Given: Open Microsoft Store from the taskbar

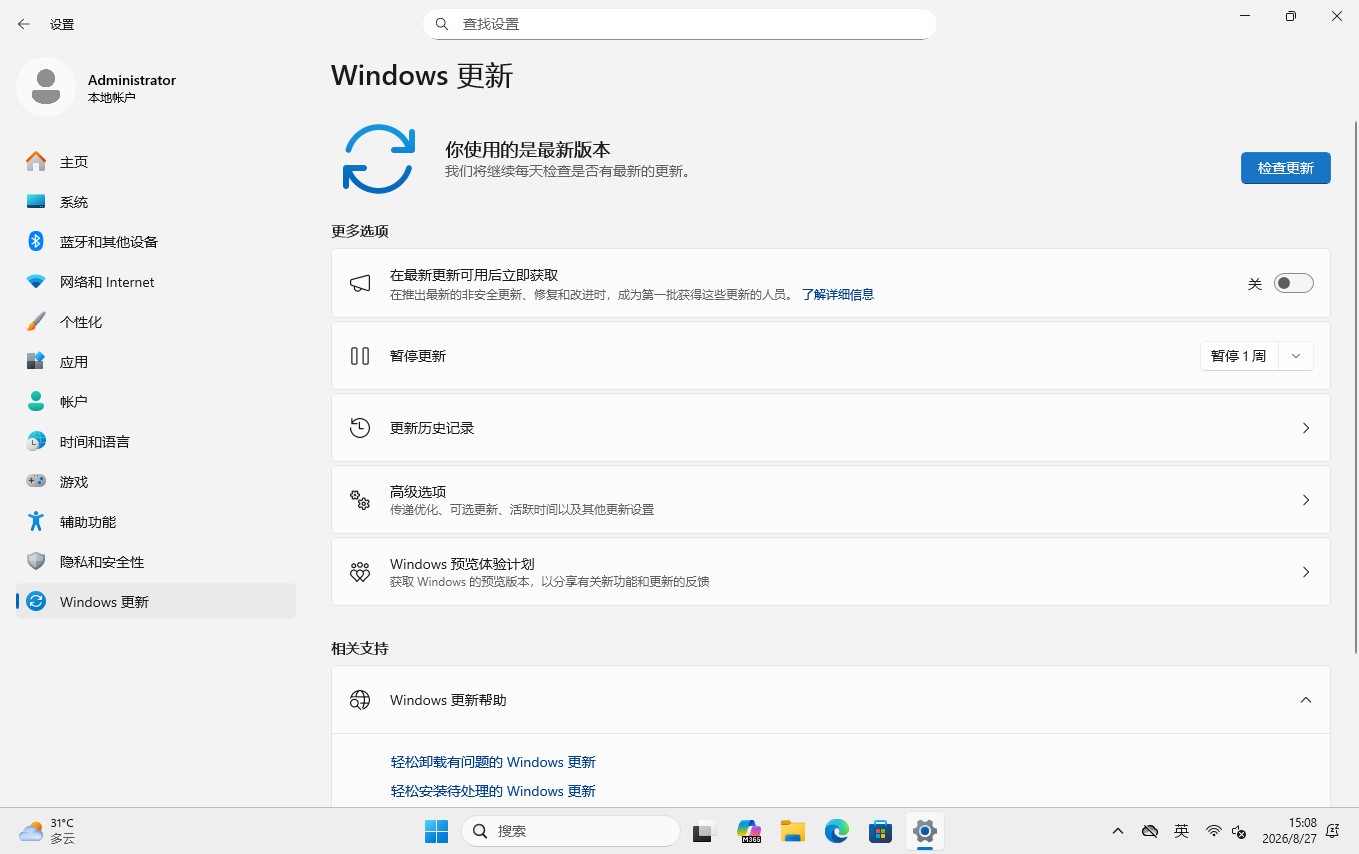Looking at the screenshot, I should (881, 831).
